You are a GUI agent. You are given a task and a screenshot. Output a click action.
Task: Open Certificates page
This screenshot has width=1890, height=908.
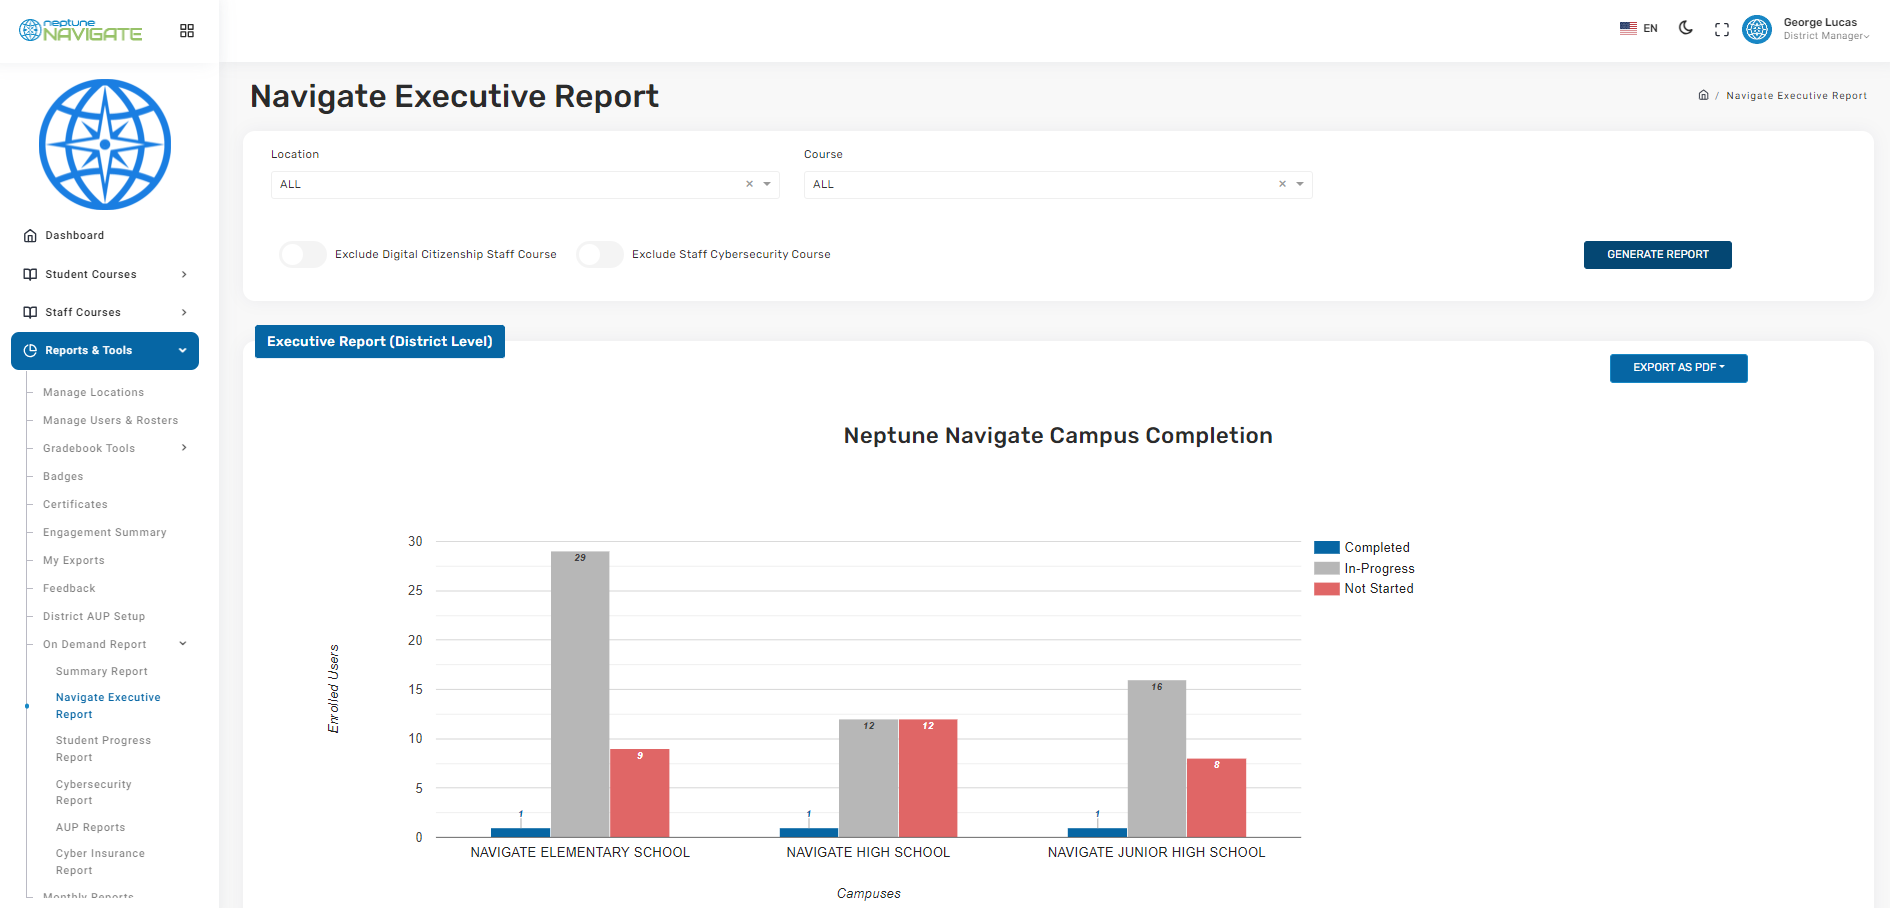(x=75, y=504)
